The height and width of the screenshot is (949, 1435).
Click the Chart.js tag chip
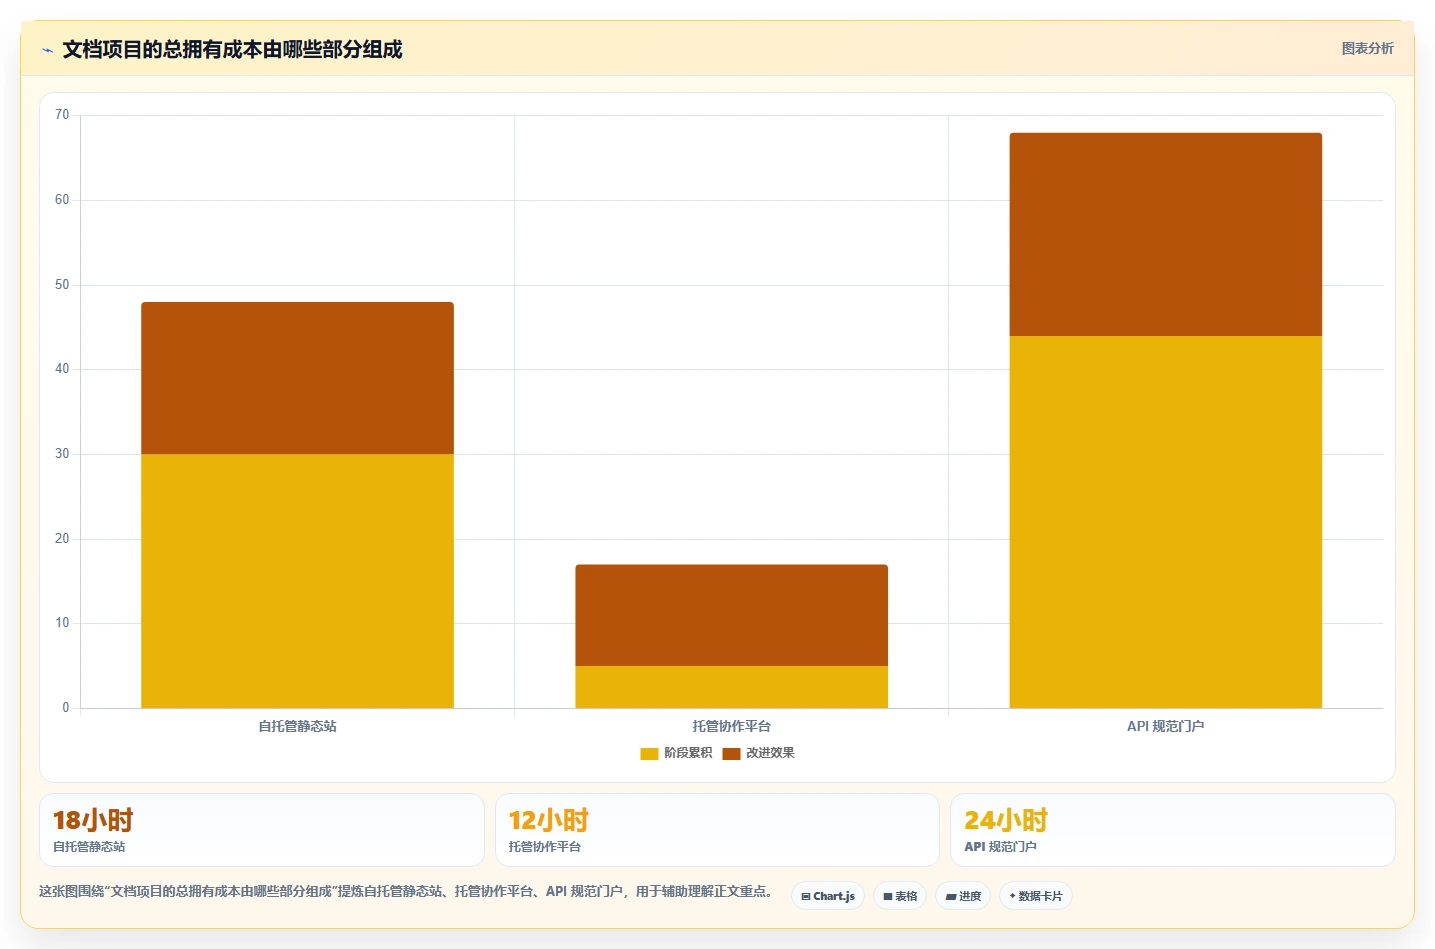pyautogui.click(x=828, y=896)
